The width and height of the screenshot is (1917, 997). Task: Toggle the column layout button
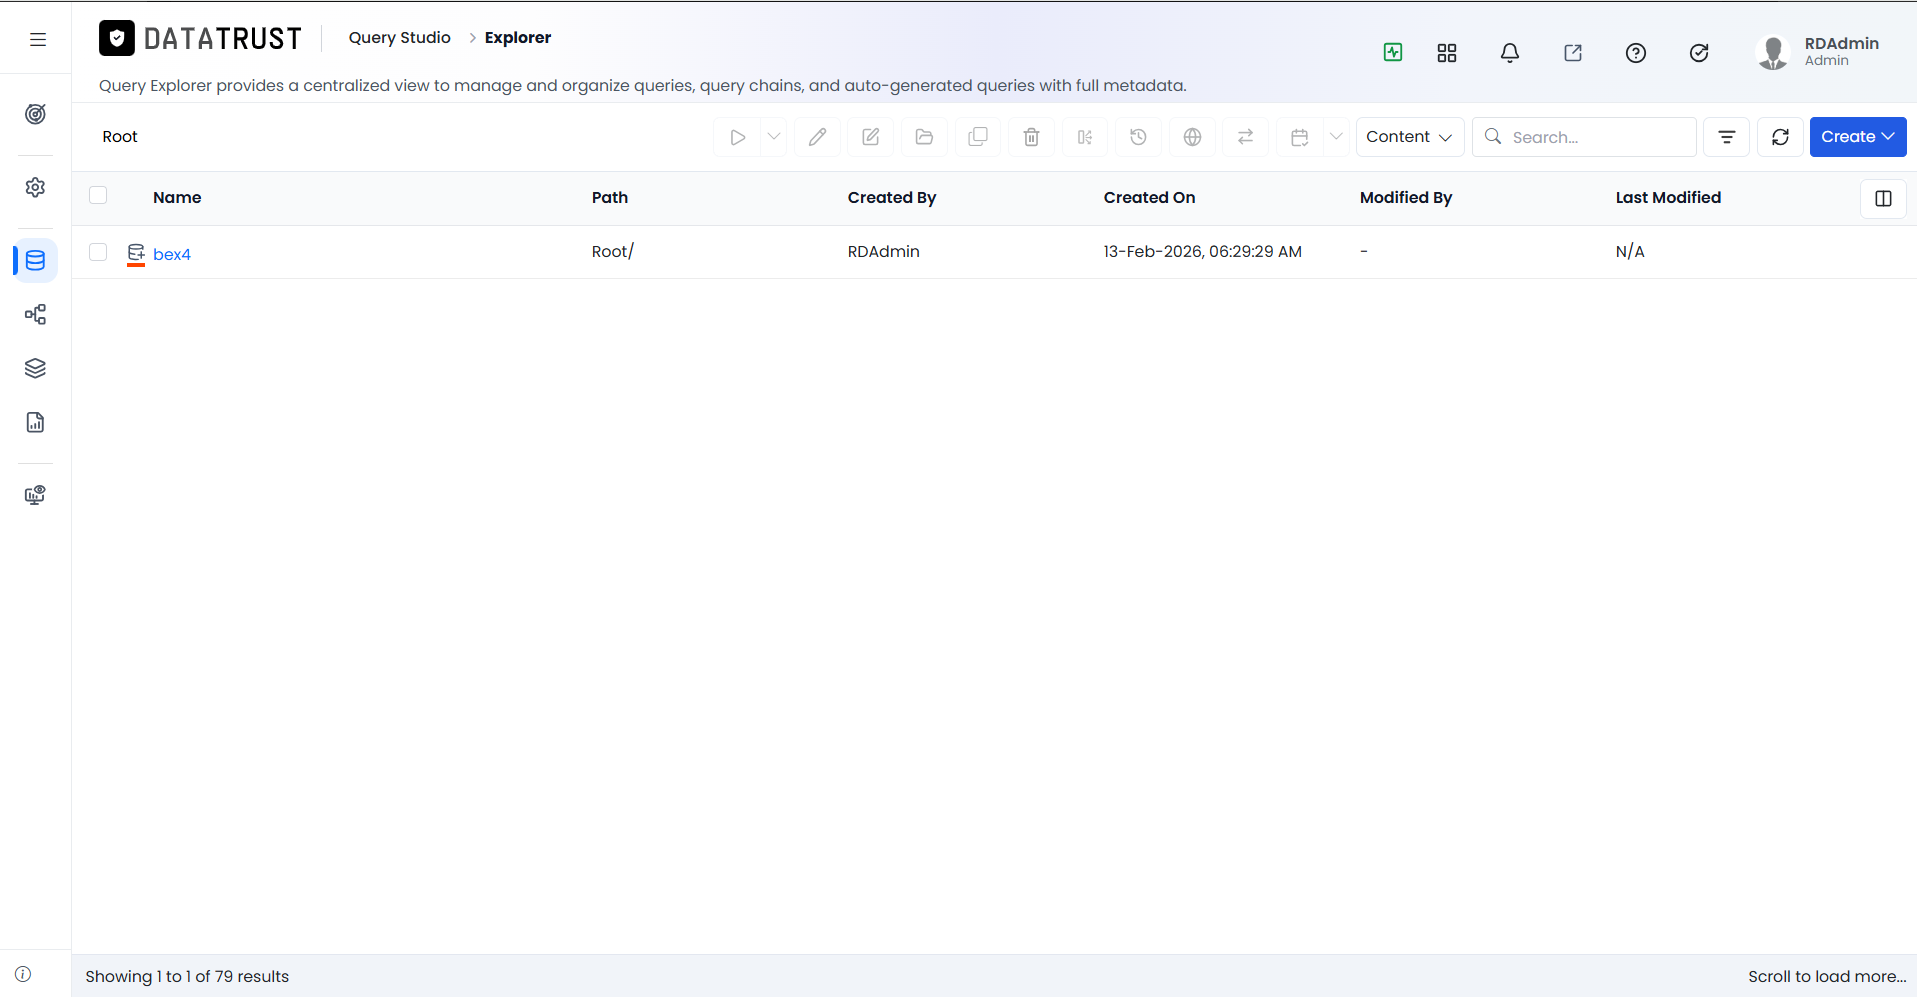point(1883,198)
